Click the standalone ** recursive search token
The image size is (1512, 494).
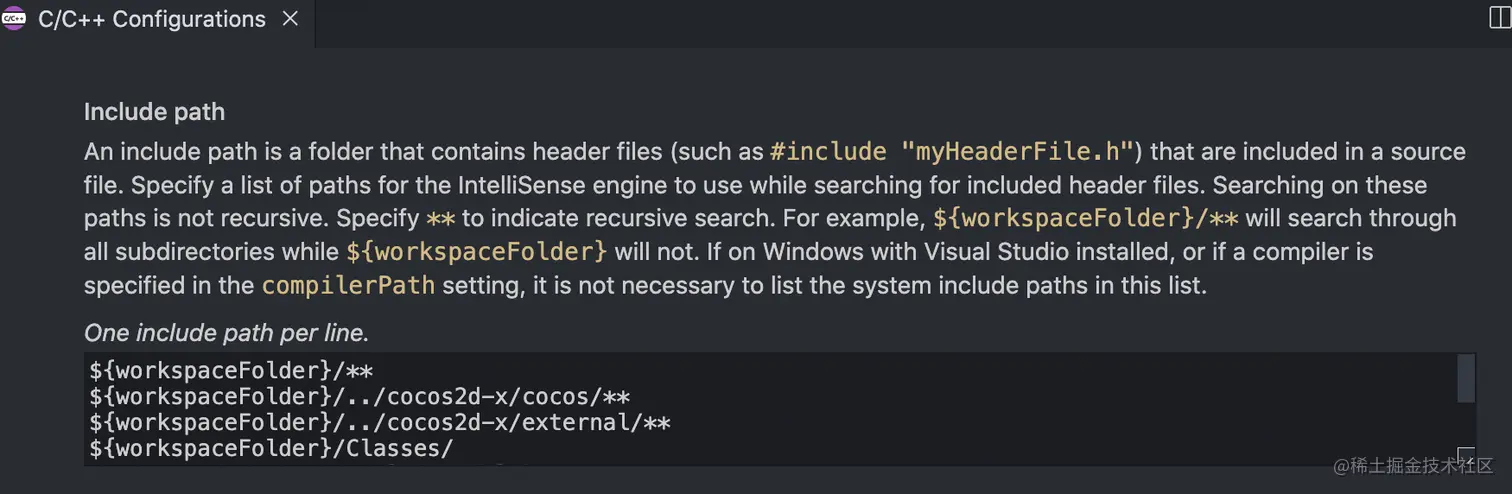point(440,218)
